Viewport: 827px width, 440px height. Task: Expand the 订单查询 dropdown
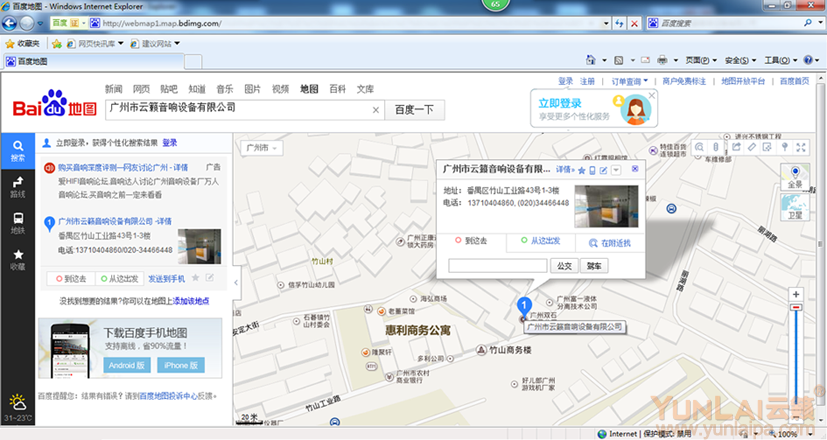click(629, 81)
